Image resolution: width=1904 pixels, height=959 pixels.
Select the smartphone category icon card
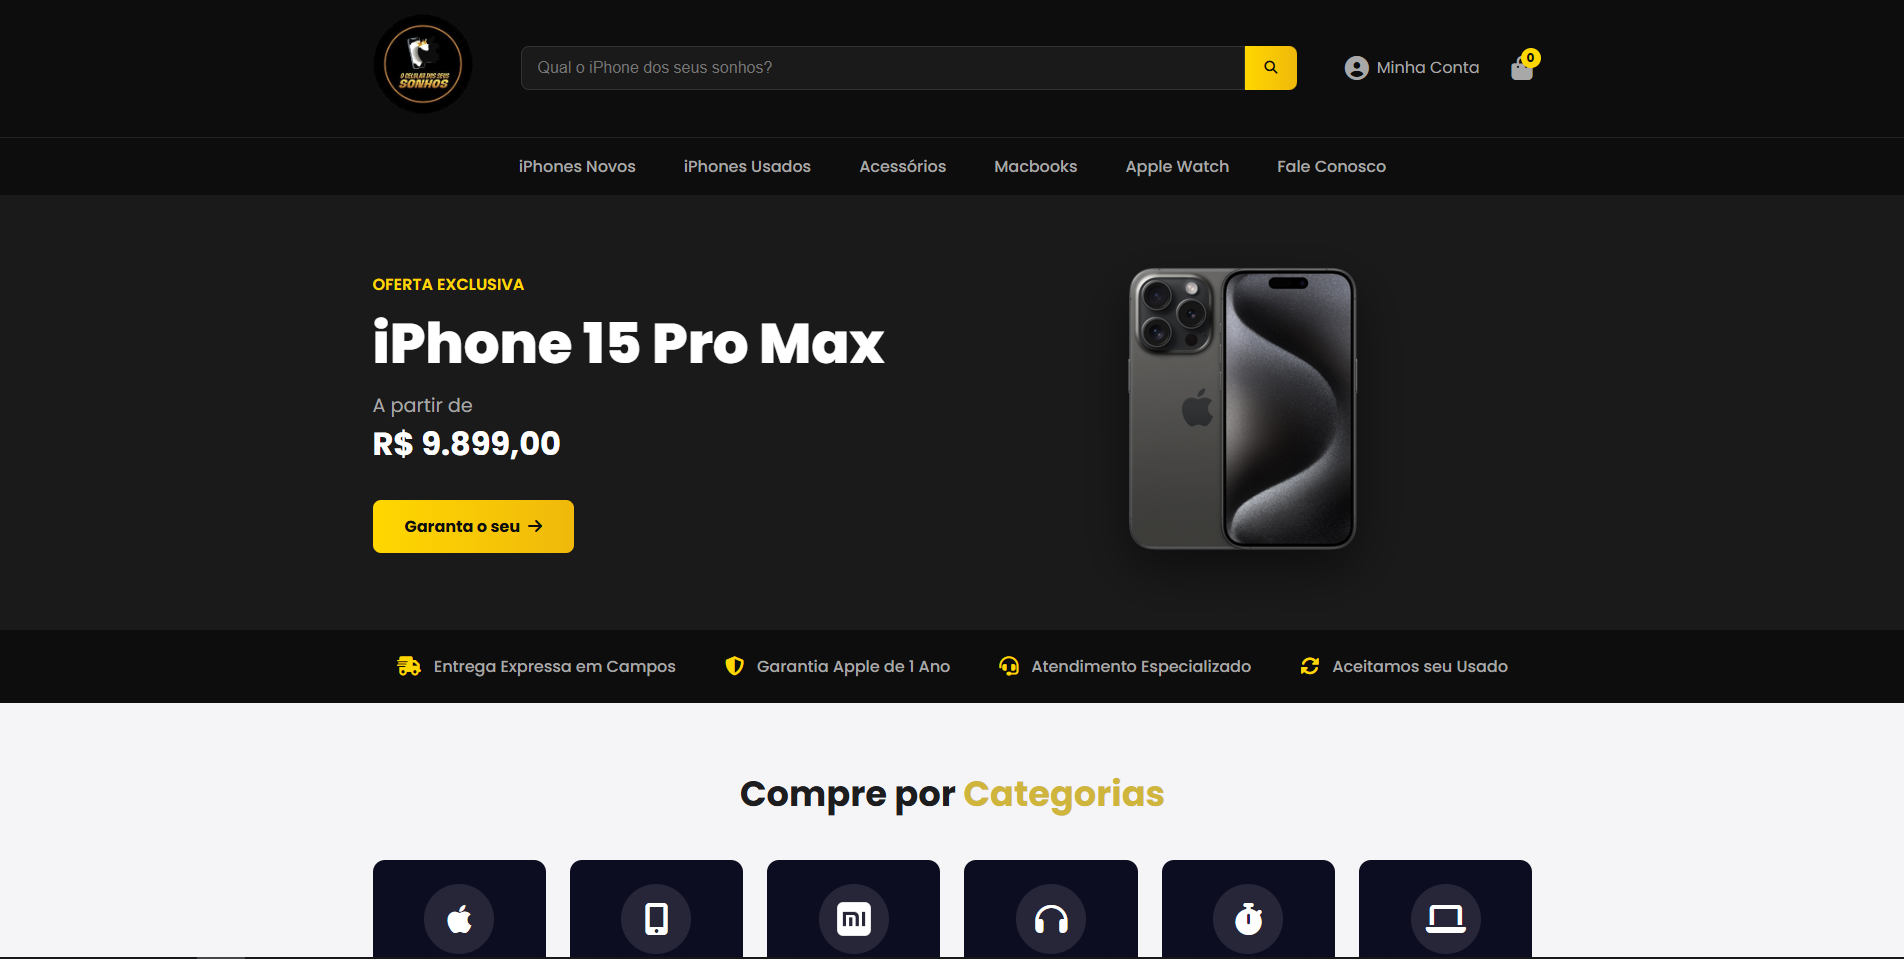coord(656,909)
